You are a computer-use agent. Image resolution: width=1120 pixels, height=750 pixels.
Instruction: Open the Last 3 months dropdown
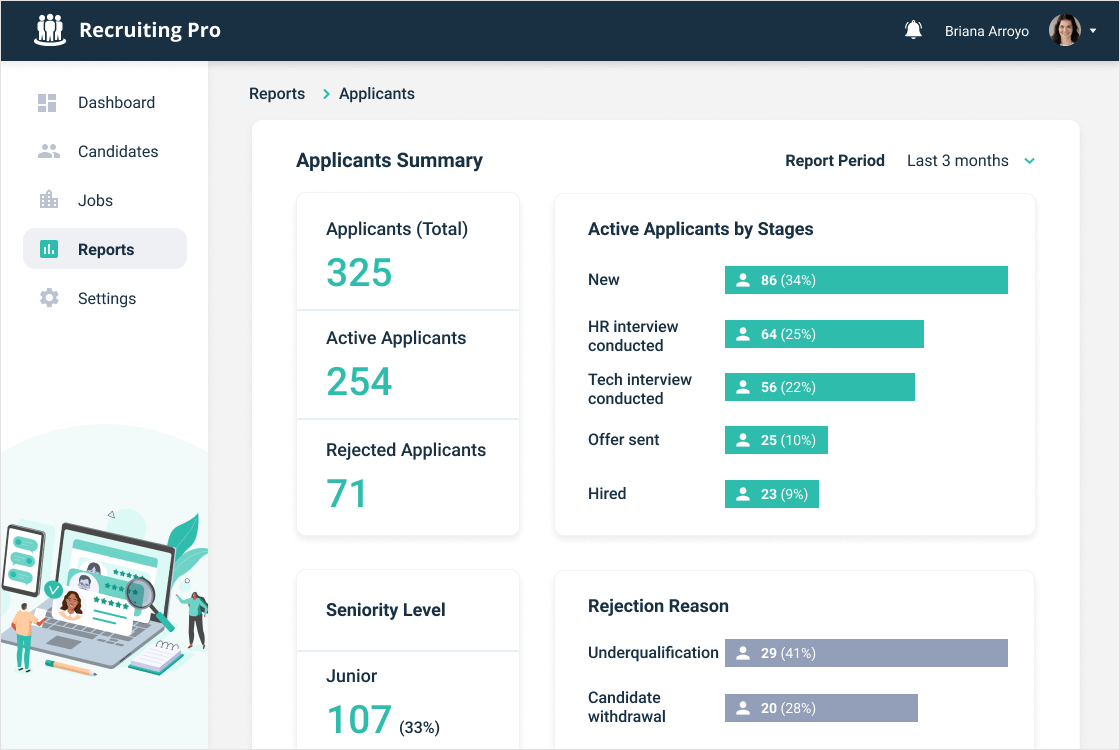pos(957,161)
